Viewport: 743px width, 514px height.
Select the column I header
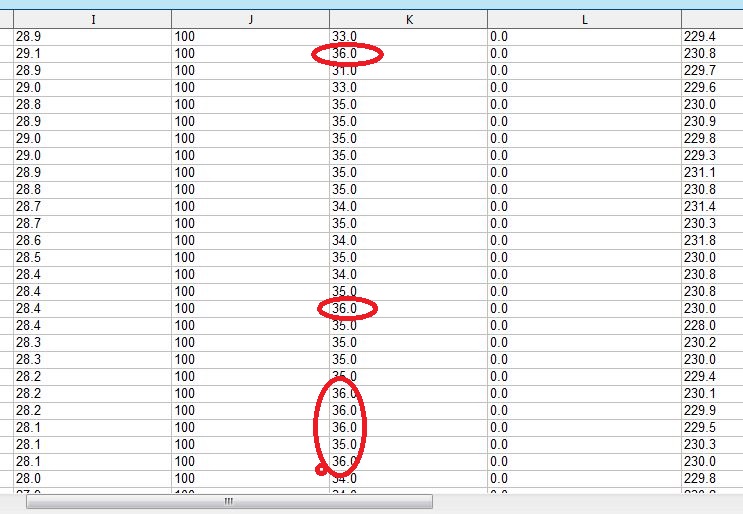(92, 19)
